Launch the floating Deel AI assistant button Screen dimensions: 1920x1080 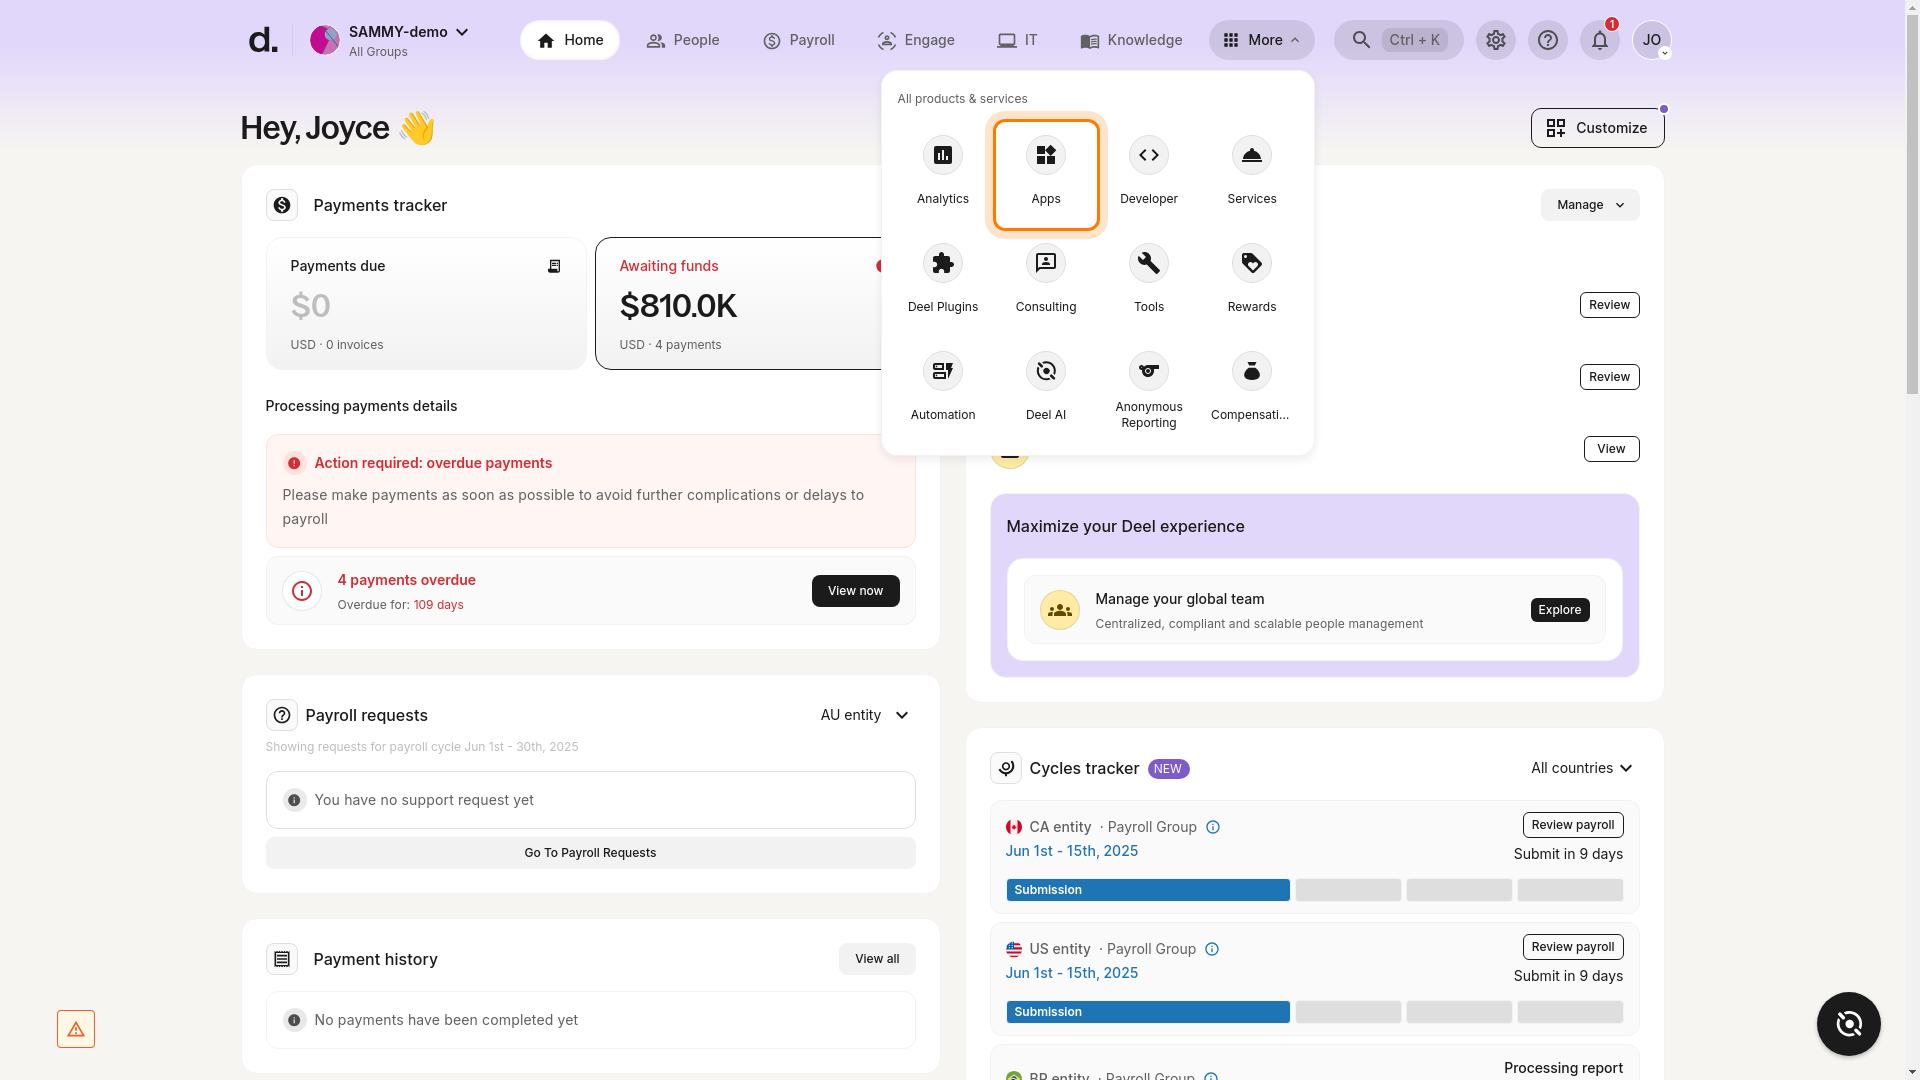[x=1848, y=1023]
